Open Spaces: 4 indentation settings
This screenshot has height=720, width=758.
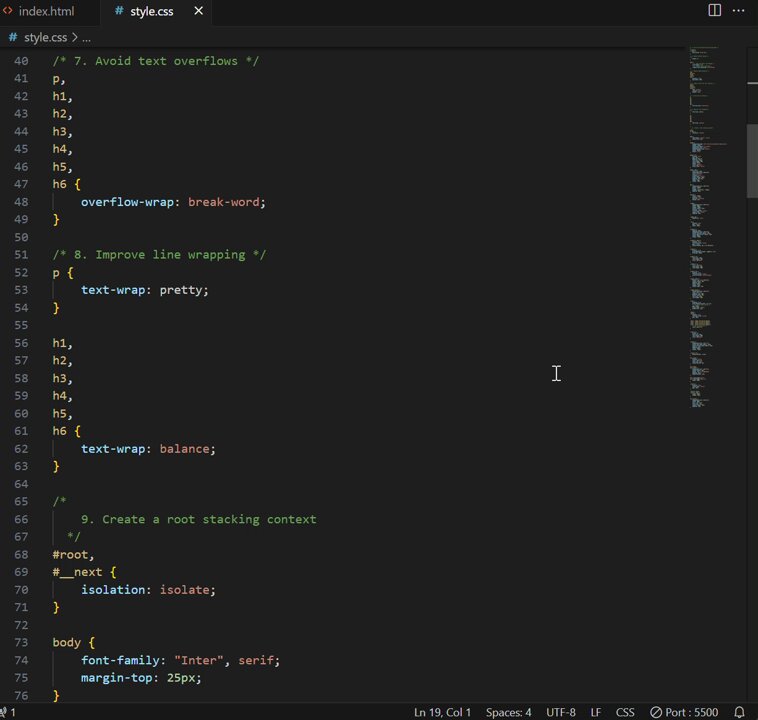508,712
